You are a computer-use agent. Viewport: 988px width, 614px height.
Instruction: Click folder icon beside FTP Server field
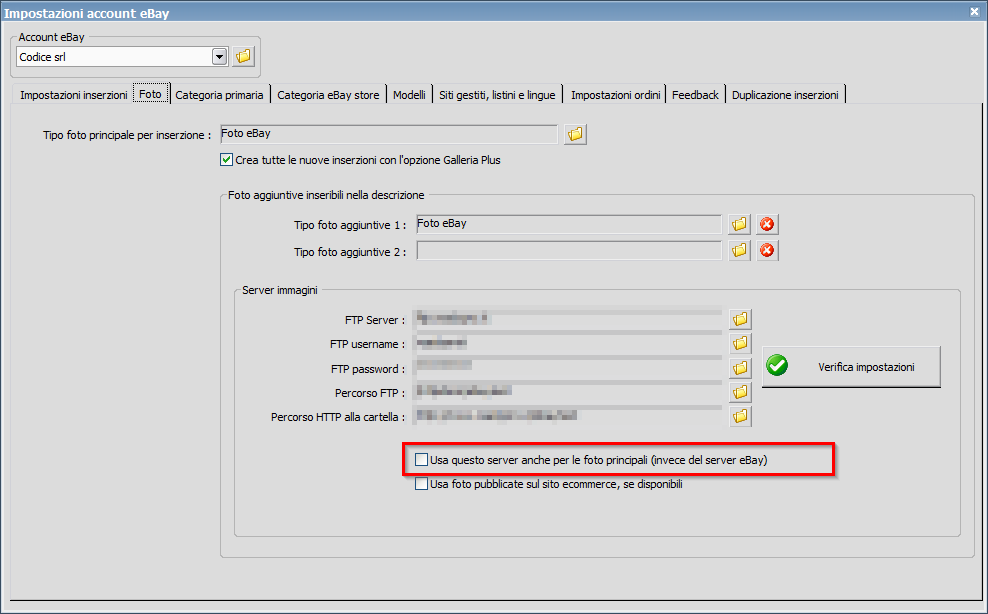pos(740,319)
